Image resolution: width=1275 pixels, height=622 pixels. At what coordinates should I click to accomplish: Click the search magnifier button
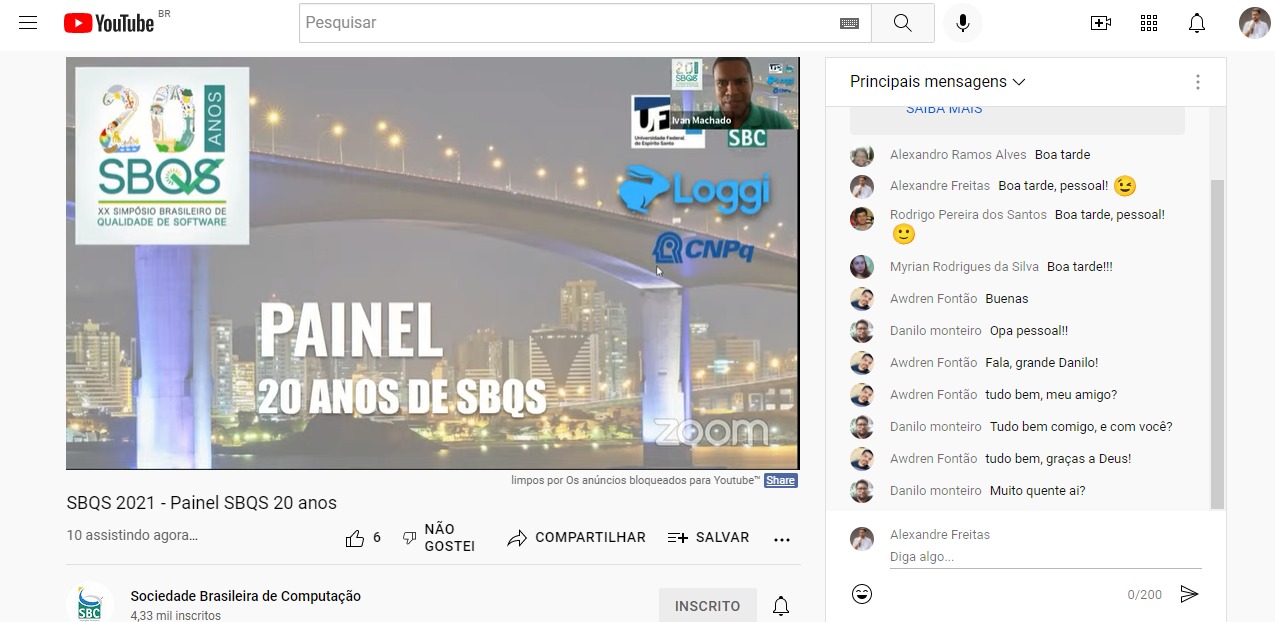902,23
